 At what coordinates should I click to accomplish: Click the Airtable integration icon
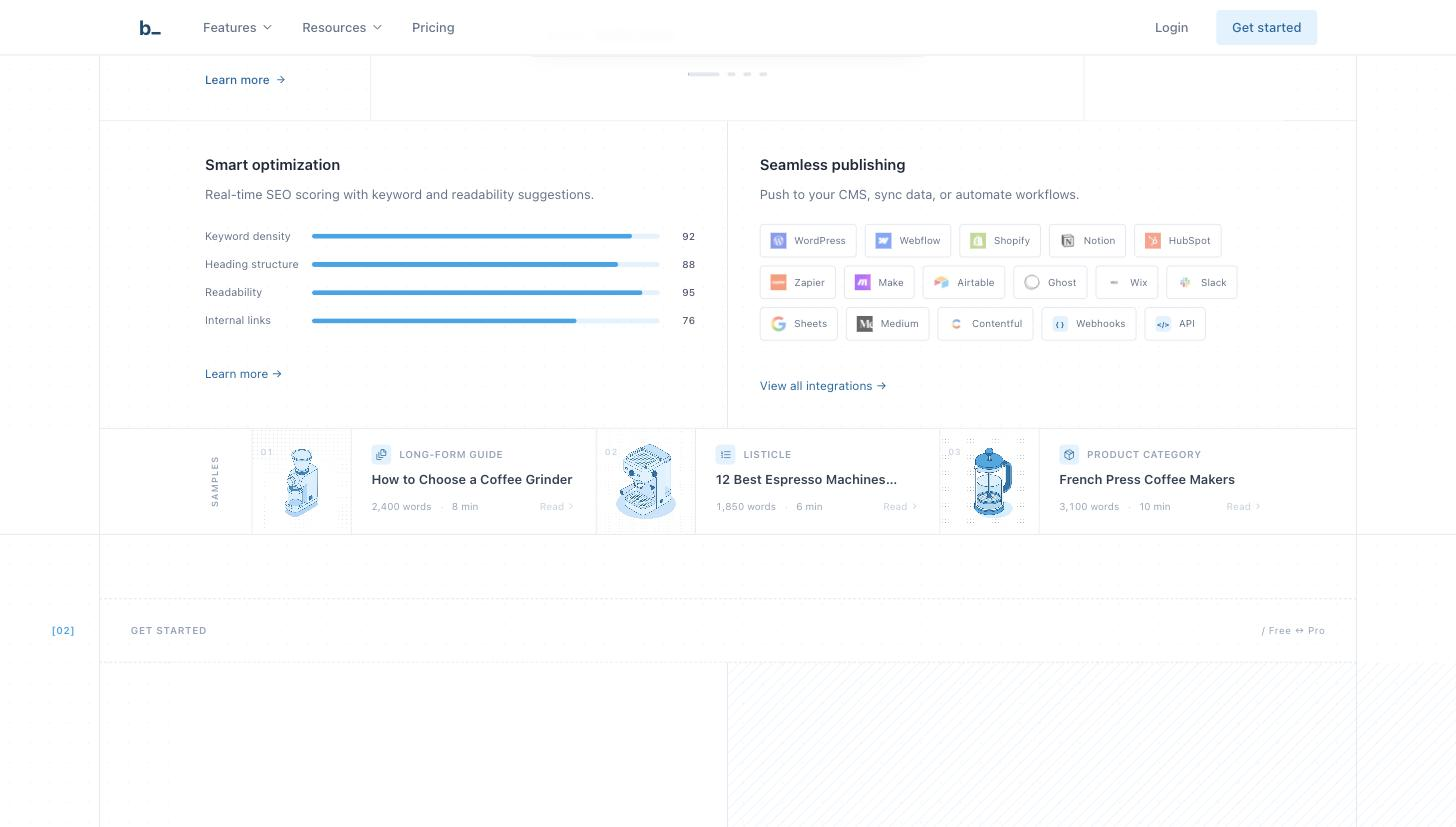point(942,283)
